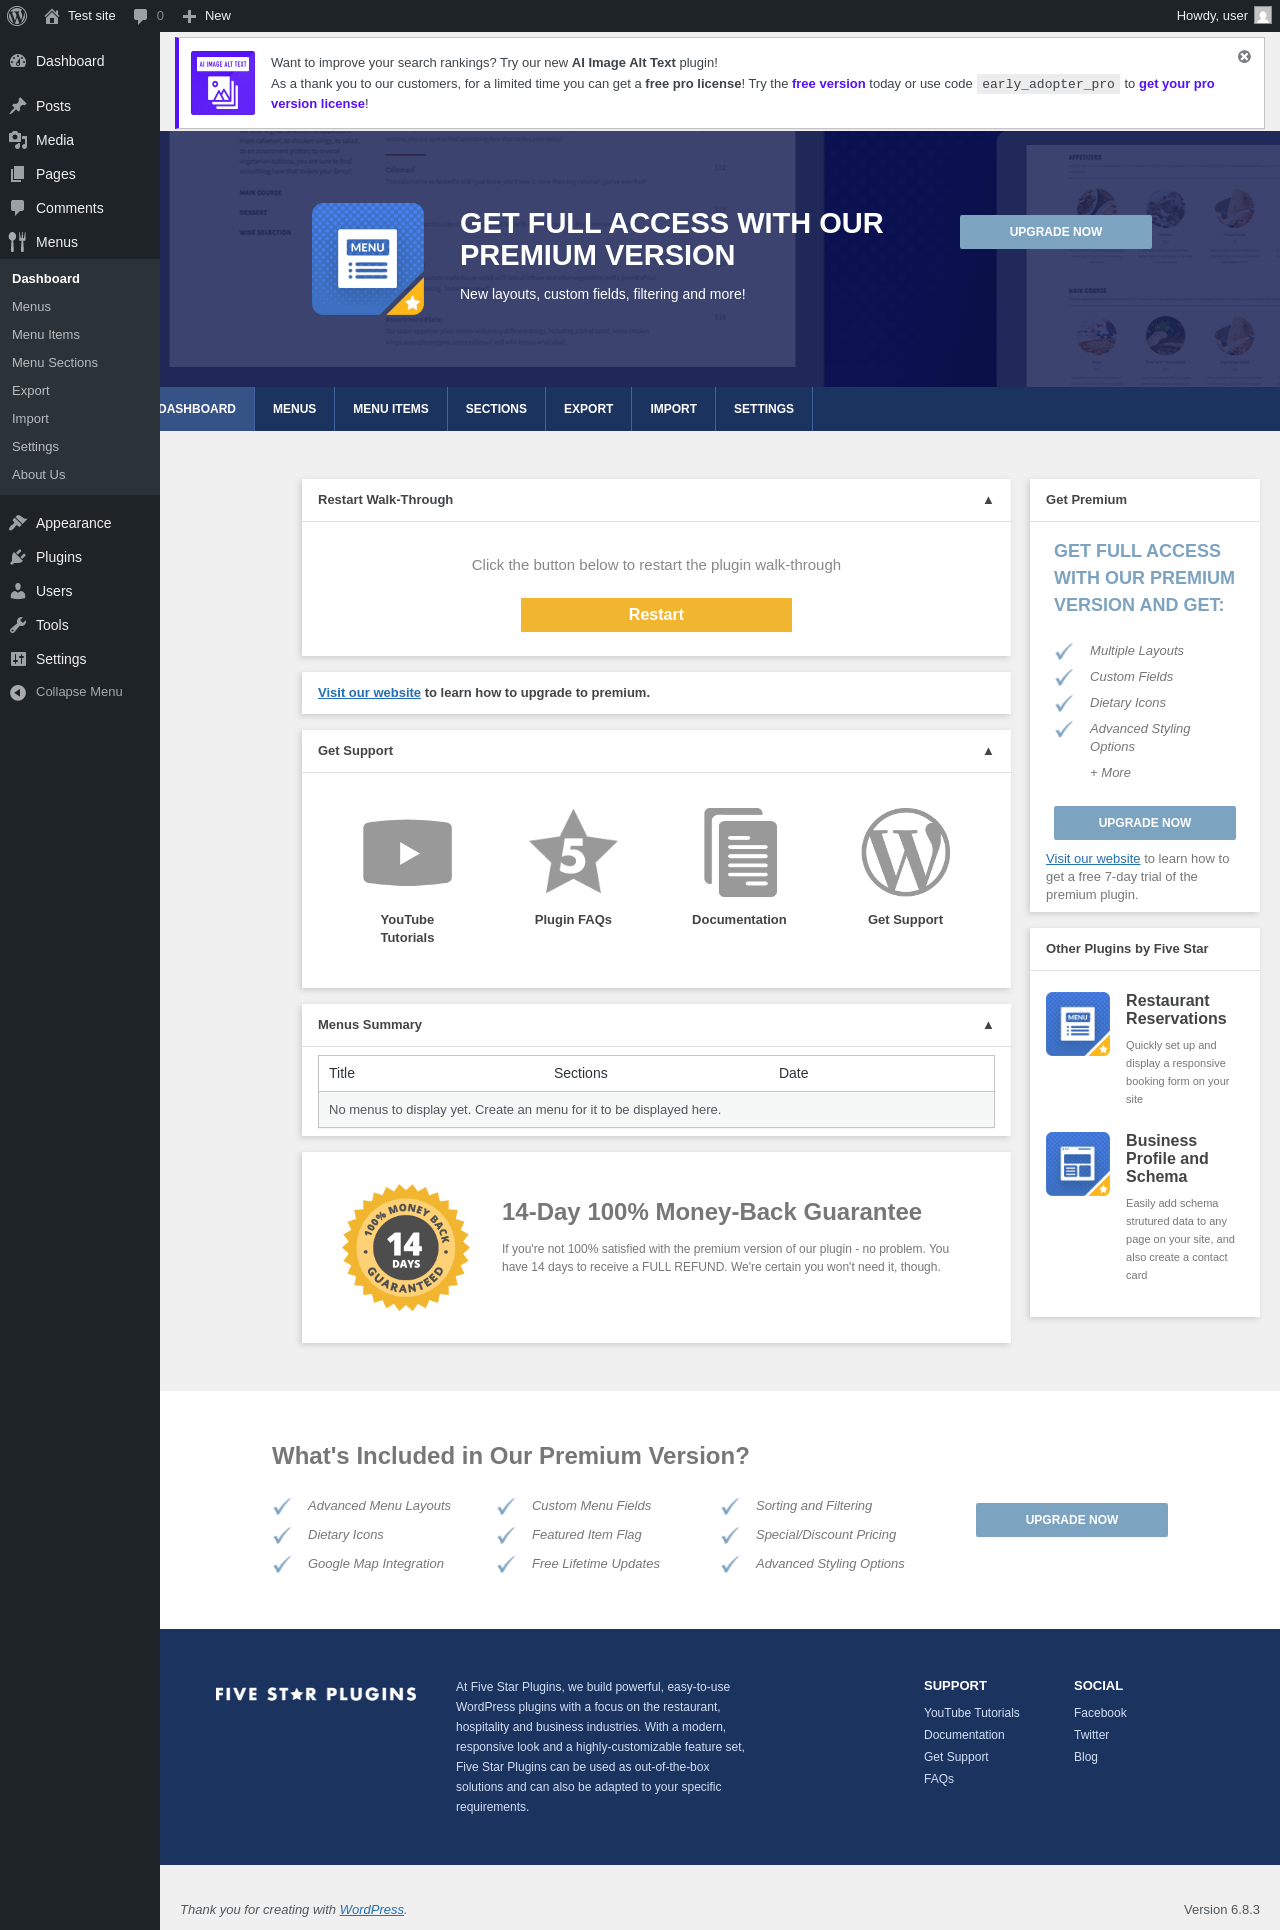Open the Documentation pages icon
This screenshot has height=1930, width=1280.
point(740,852)
